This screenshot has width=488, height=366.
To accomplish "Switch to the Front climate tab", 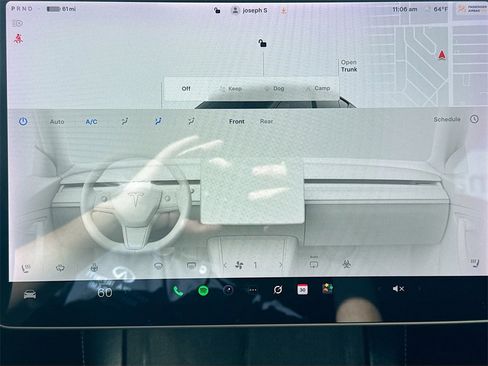I will click(x=237, y=122).
